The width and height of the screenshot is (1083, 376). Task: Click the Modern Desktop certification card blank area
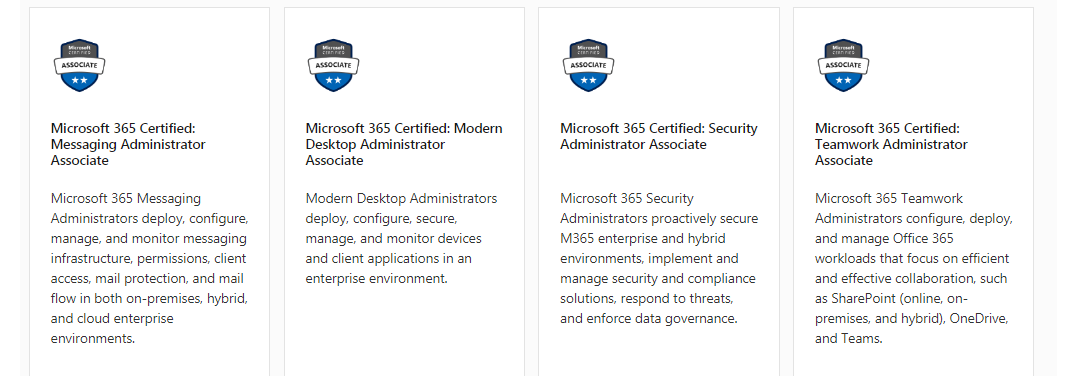click(404, 332)
